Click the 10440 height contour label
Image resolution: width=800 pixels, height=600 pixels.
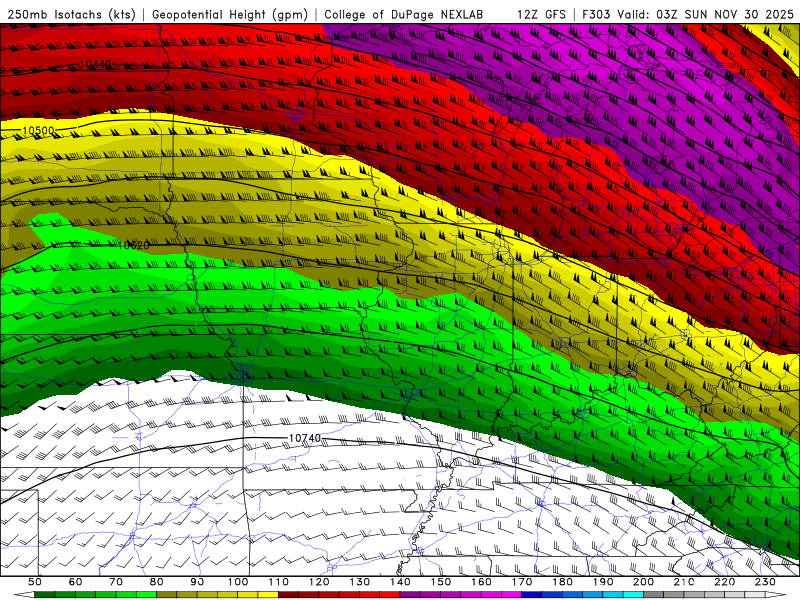tap(96, 64)
